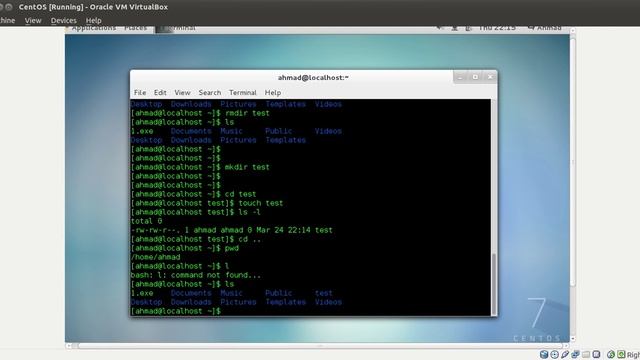
Task: Minimize the ahmad@localhost terminal window
Action: click(x=461, y=77)
